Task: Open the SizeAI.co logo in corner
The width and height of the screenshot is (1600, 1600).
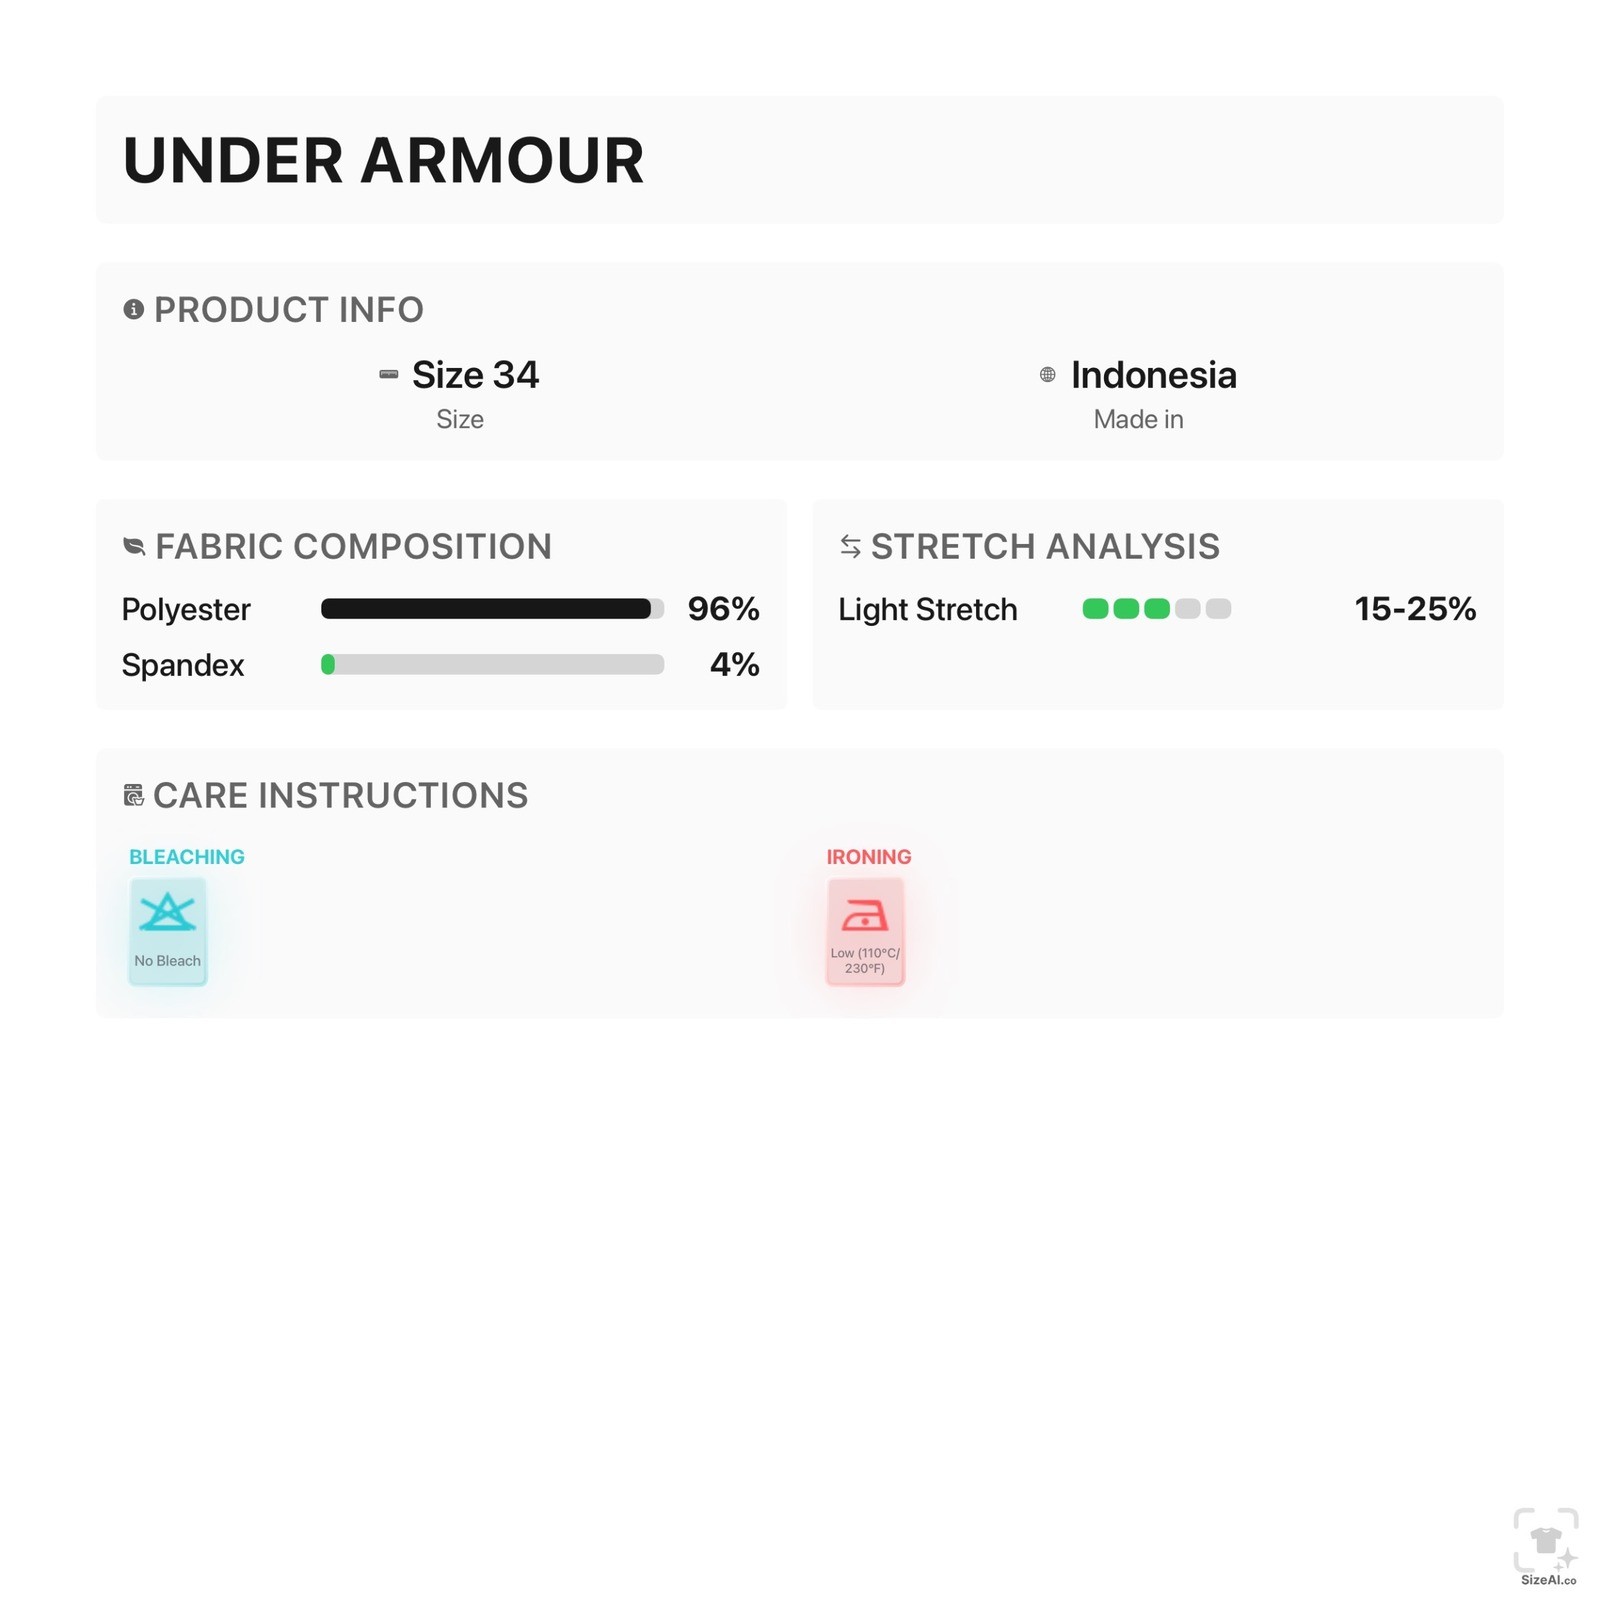Action: pos(1547,1547)
